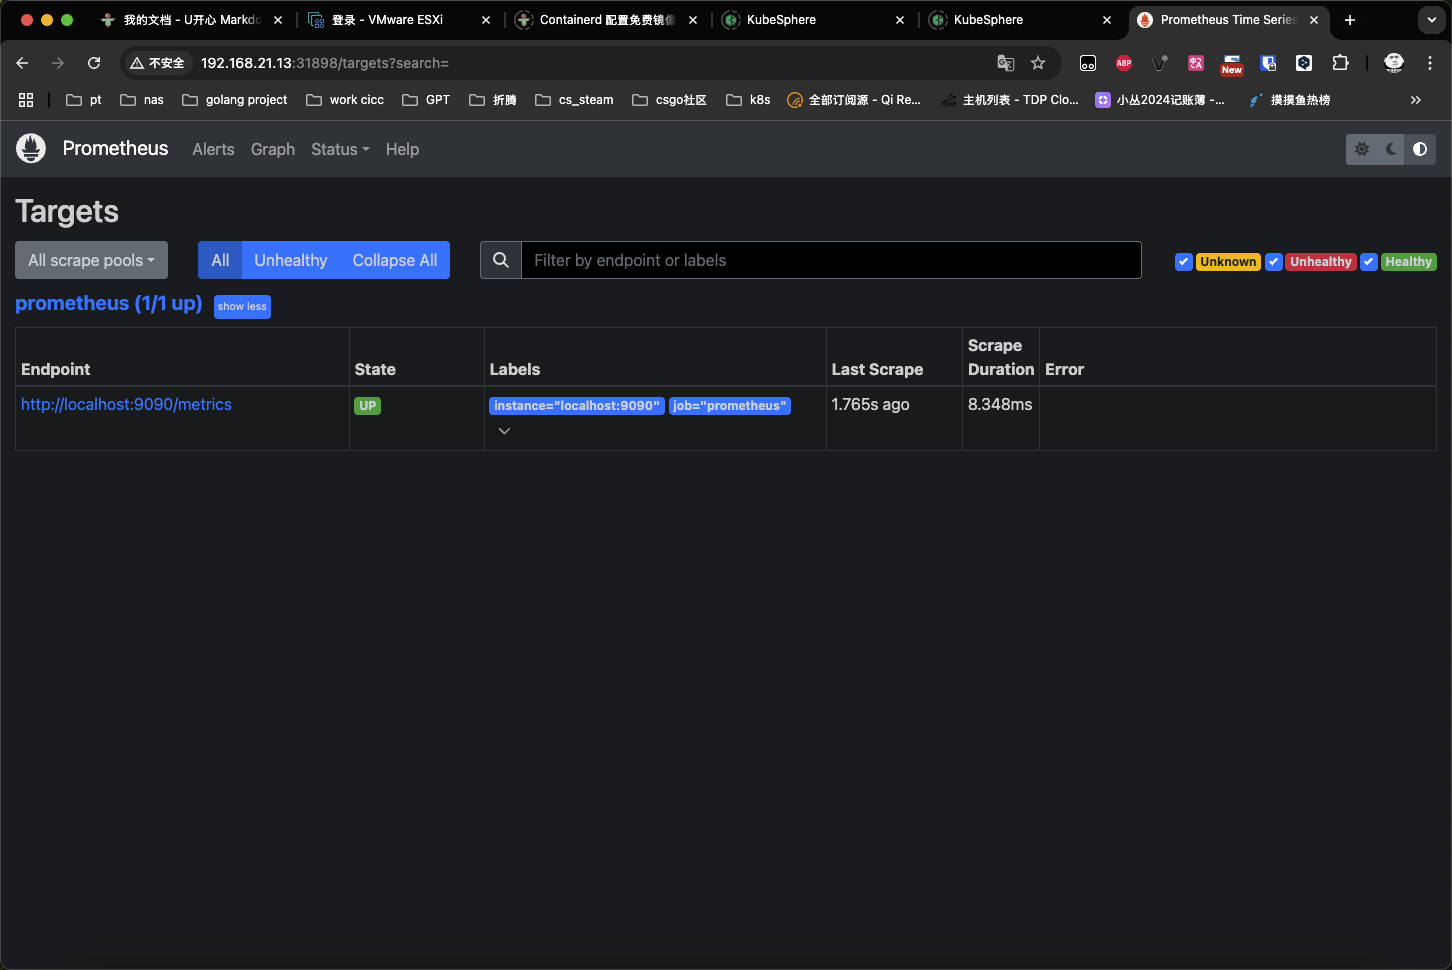1452x970 pixels.
Task: Disable the Healthy targets checkbox
Action: coord(1369,261)
